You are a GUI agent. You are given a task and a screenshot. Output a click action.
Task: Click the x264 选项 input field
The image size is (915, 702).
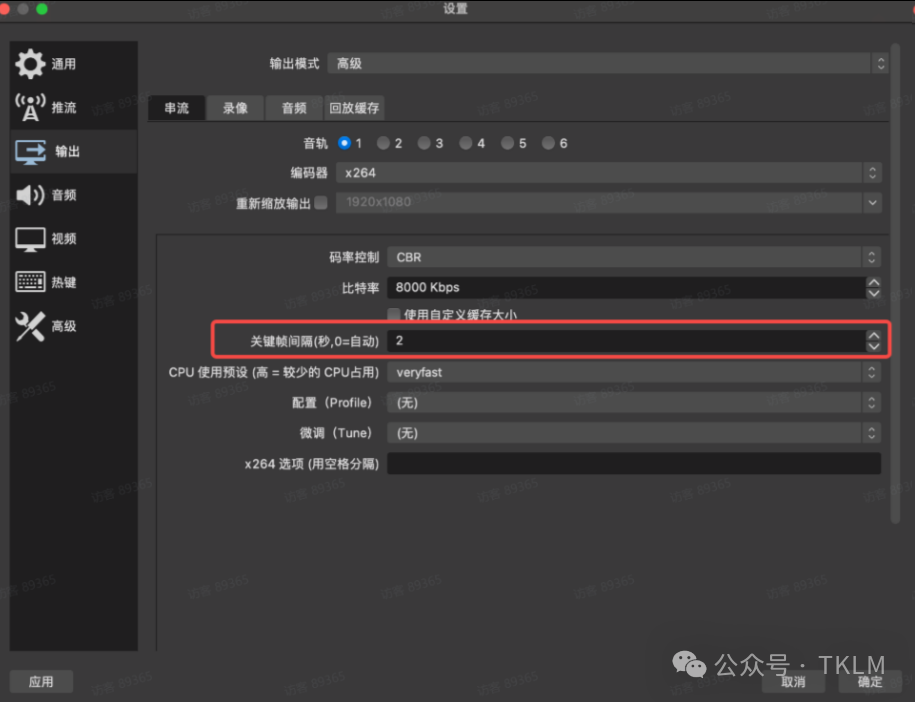(x=635, y=463)
